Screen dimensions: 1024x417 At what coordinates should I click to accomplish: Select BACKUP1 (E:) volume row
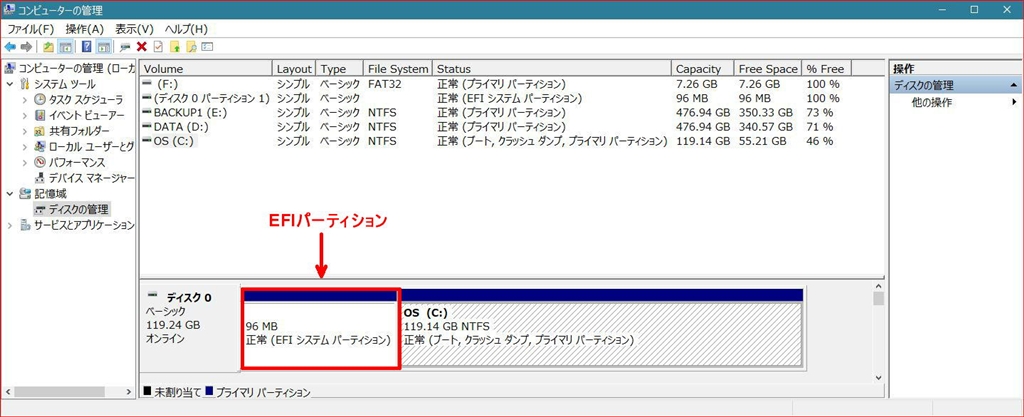pos(496,112)
